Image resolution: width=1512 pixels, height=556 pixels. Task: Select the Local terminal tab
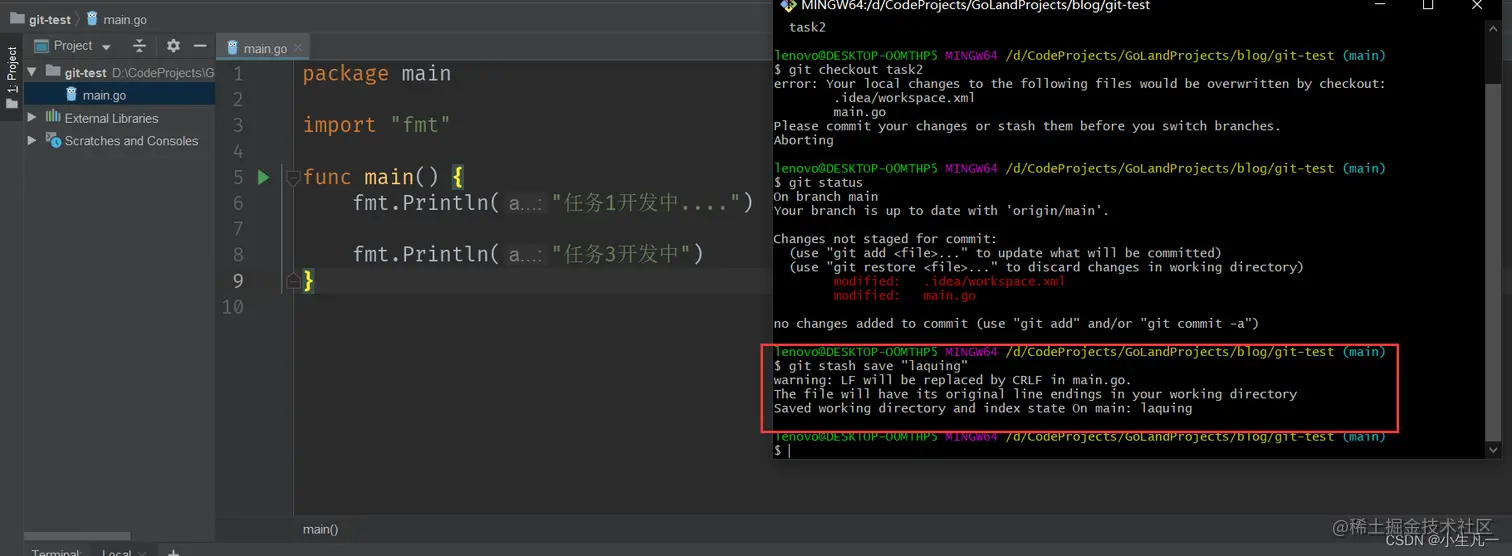point(117,552)
